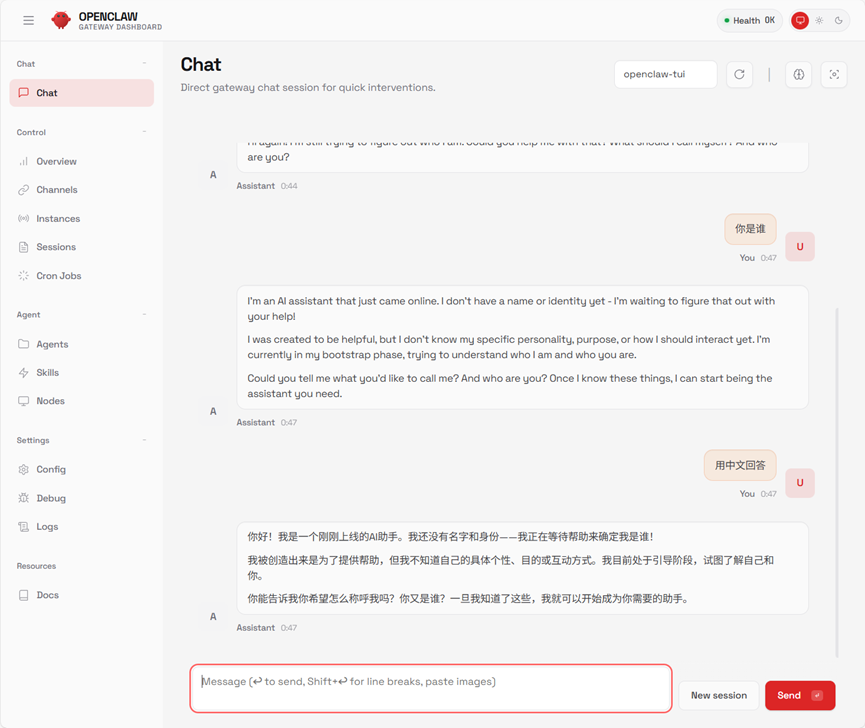Start a New session
This screenshot has width=865, height=728.
point(718,695)
